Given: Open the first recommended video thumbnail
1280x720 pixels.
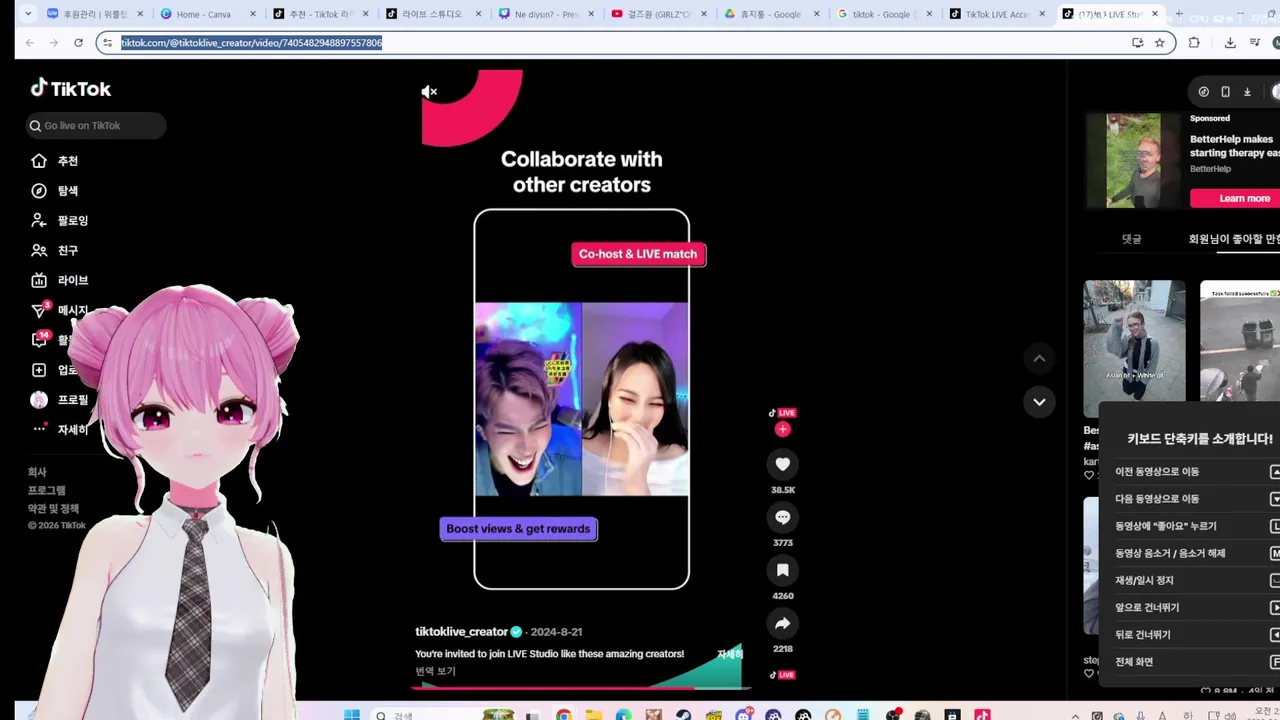Looking at the screenshot, I should point(1134,348).
